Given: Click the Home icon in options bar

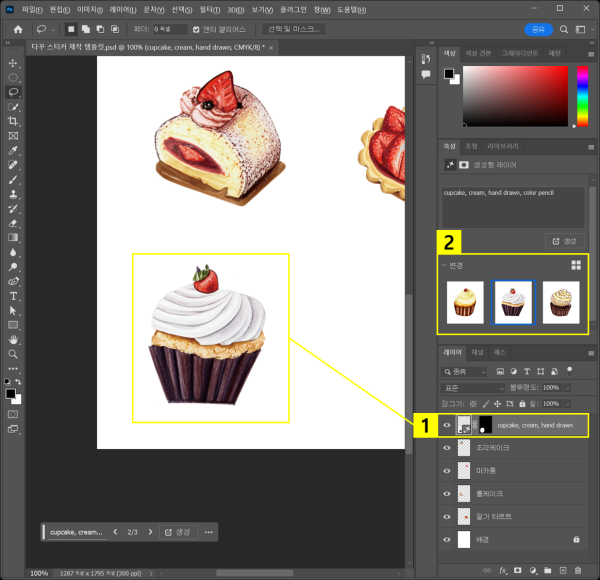Looking at the screenshot, I should click(x=18, y=29).
